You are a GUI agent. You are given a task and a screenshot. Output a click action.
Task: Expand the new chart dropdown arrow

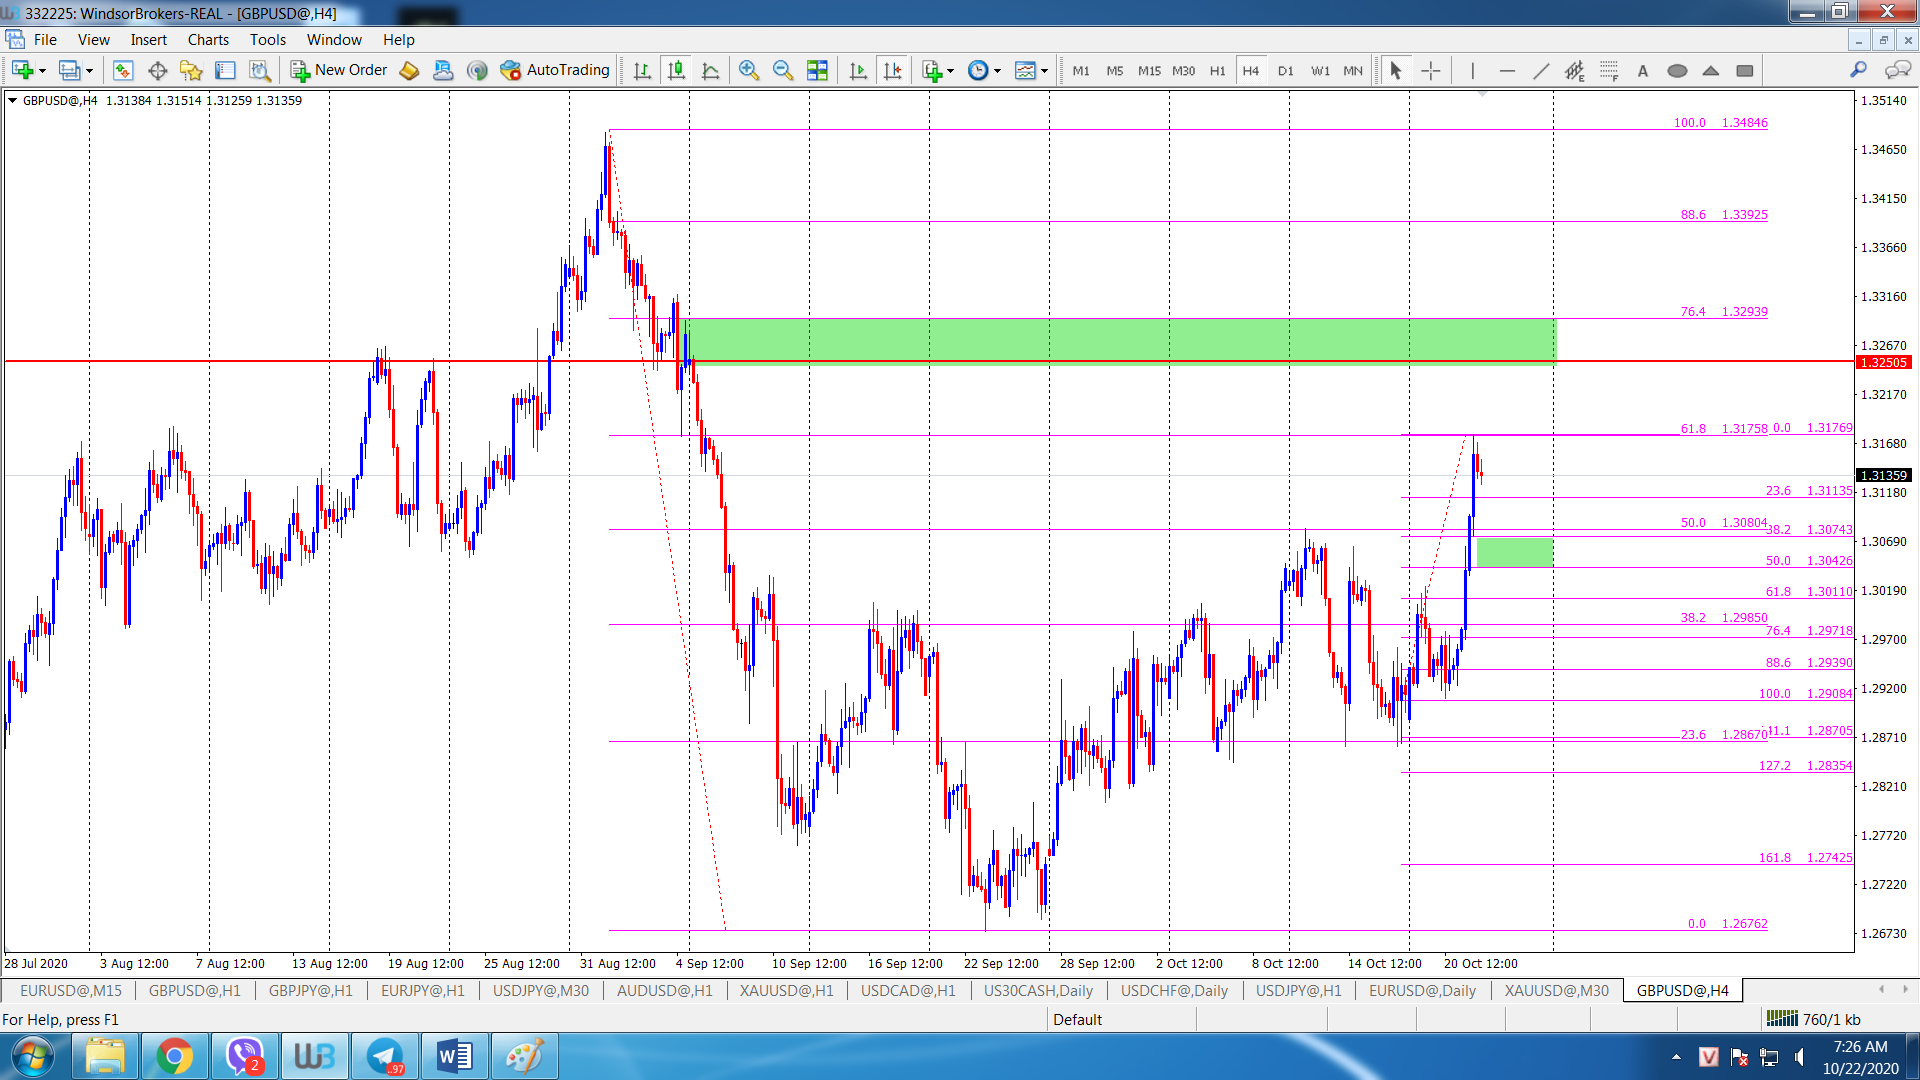tap(42, 71)
